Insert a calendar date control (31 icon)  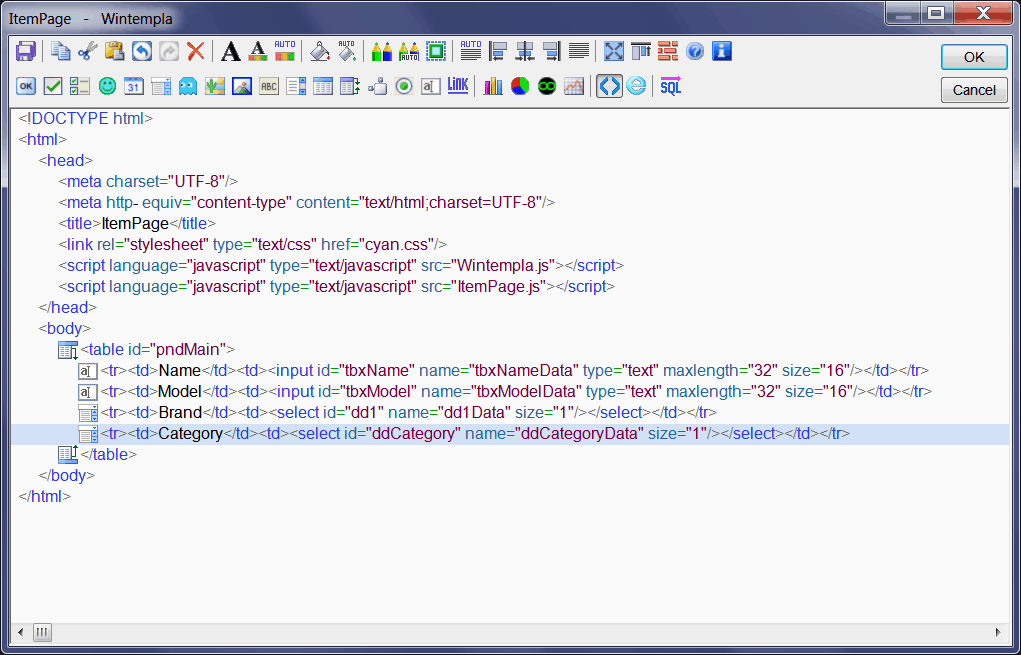tap(134, 86)
